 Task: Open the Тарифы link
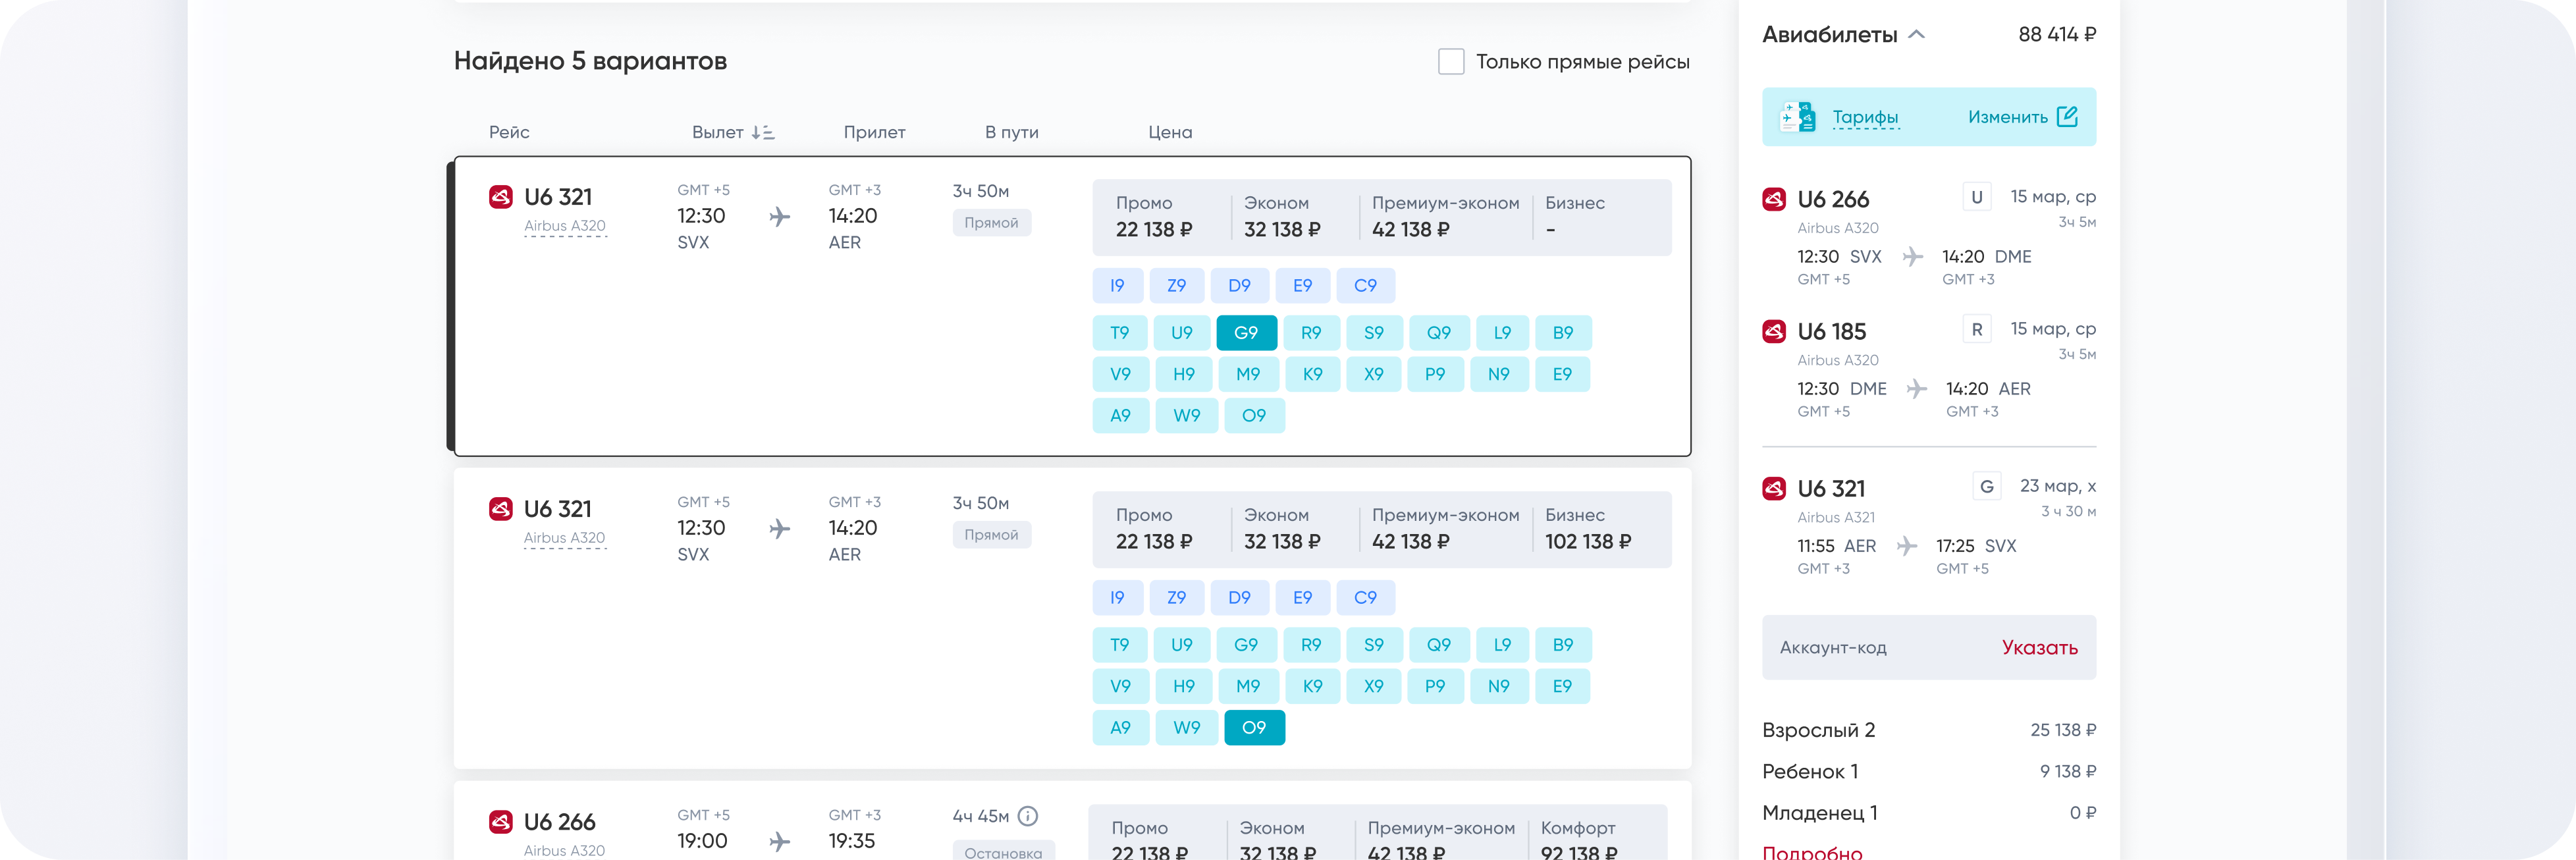pyautogui.click(x=1865, y=117)
